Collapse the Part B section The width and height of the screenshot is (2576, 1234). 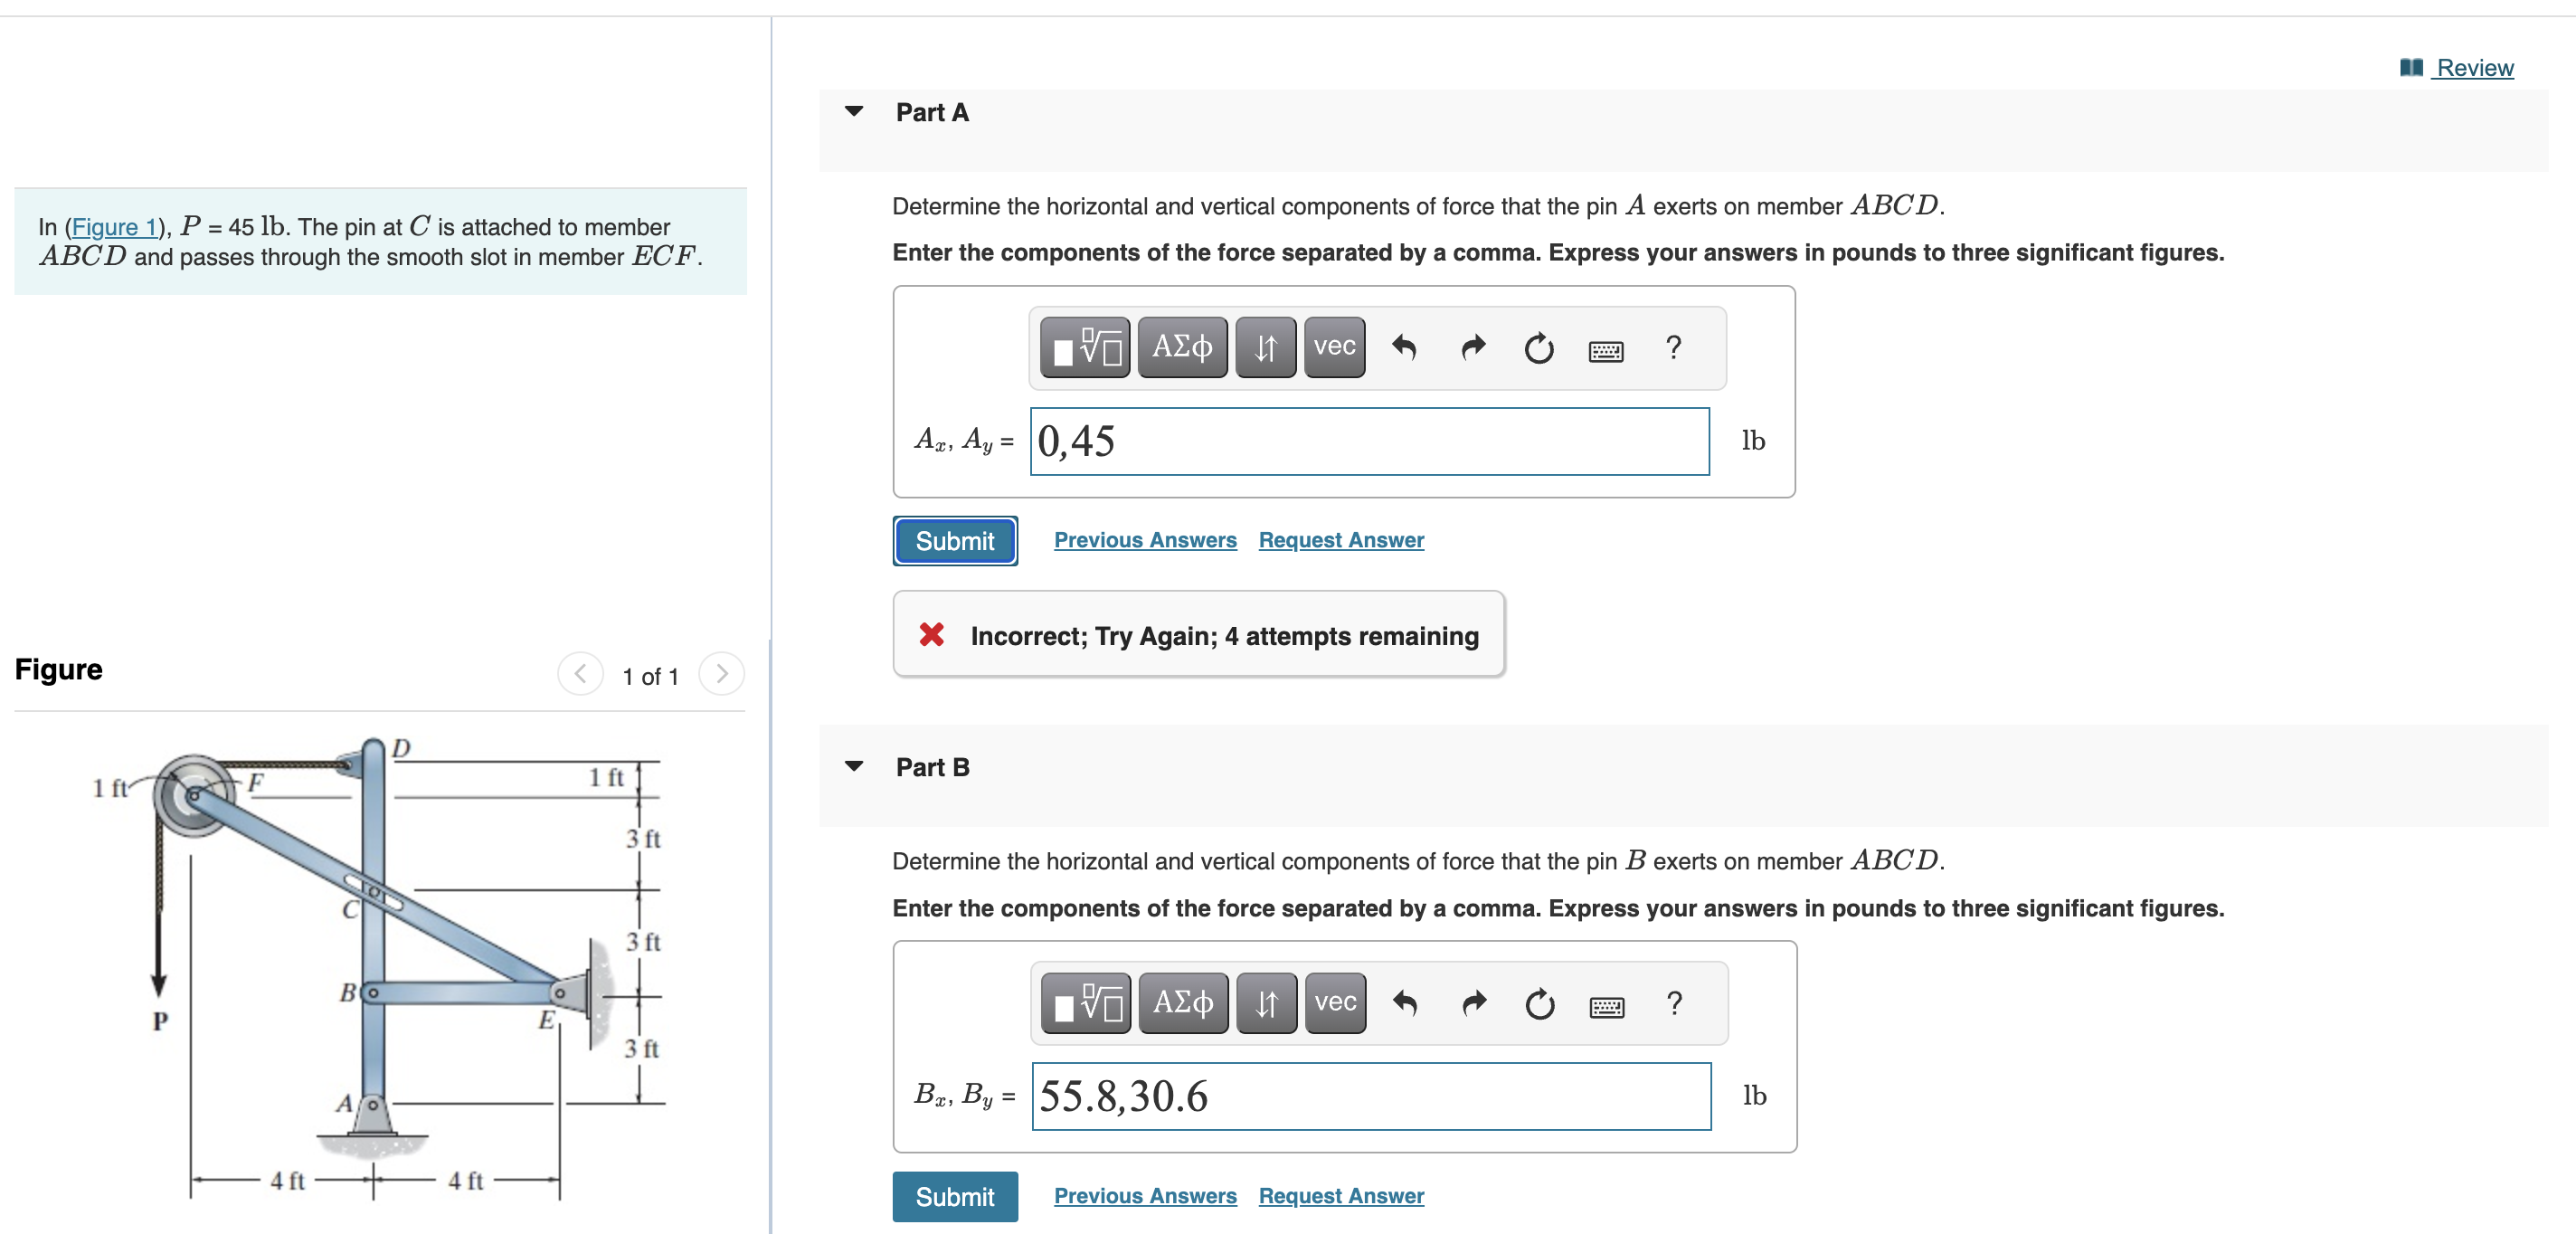tap(853, 765)
